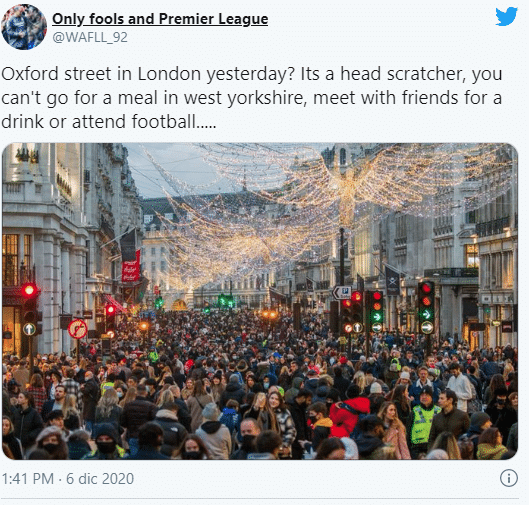Click the words "west yorkshire" in tweet
This screenshot has width=529, height=505.
coord(245,98)
